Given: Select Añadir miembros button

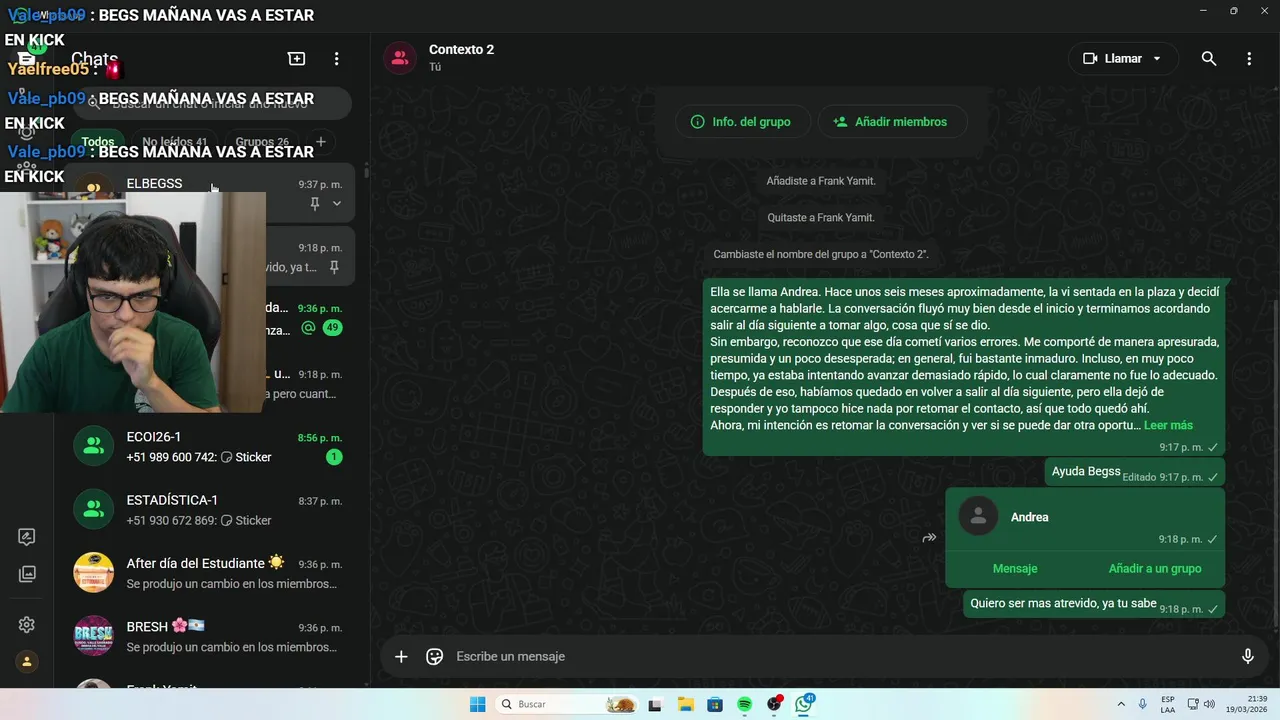Looking at the screenshot, I should pyautogui.click(x=890, y=122).
